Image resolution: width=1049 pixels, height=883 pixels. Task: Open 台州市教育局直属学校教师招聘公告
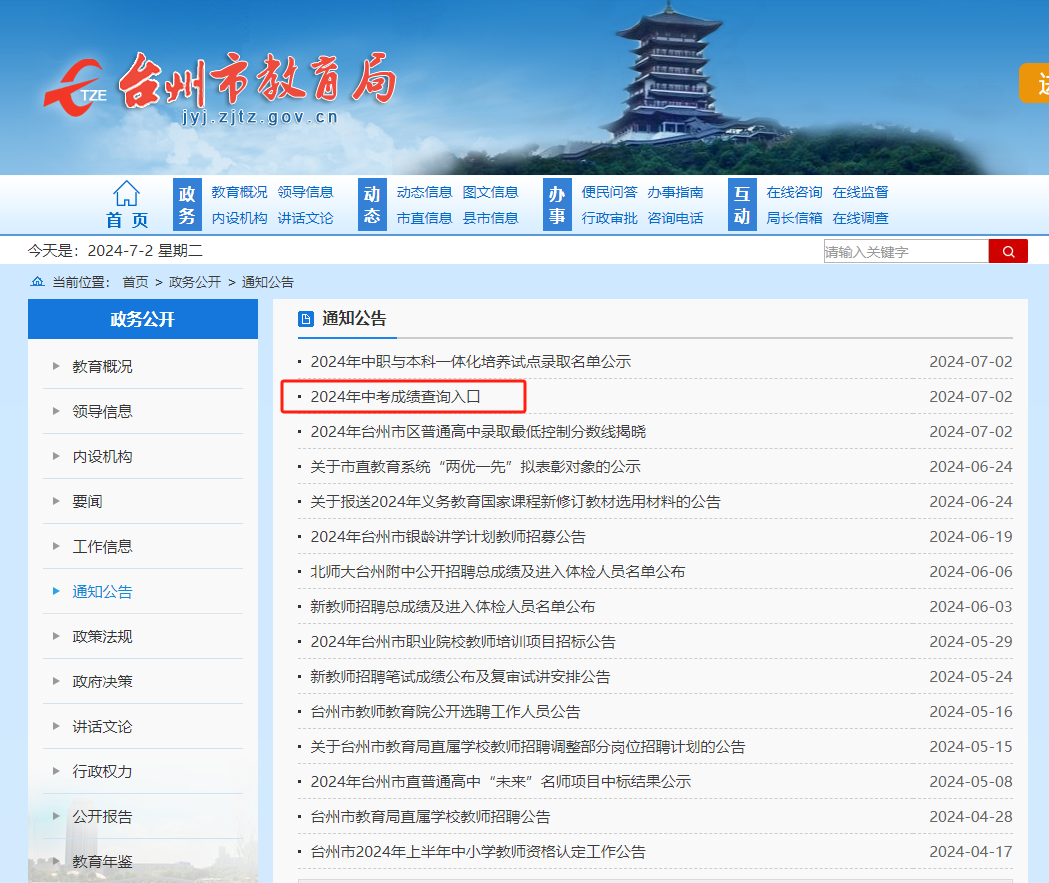point(427,816)
